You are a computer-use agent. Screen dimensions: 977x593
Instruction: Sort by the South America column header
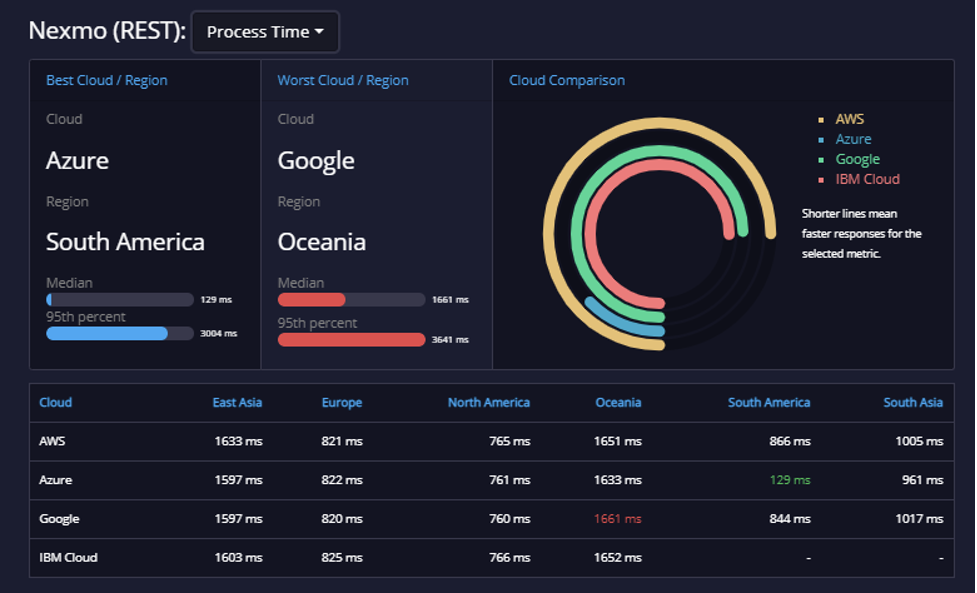pos(769,402)
